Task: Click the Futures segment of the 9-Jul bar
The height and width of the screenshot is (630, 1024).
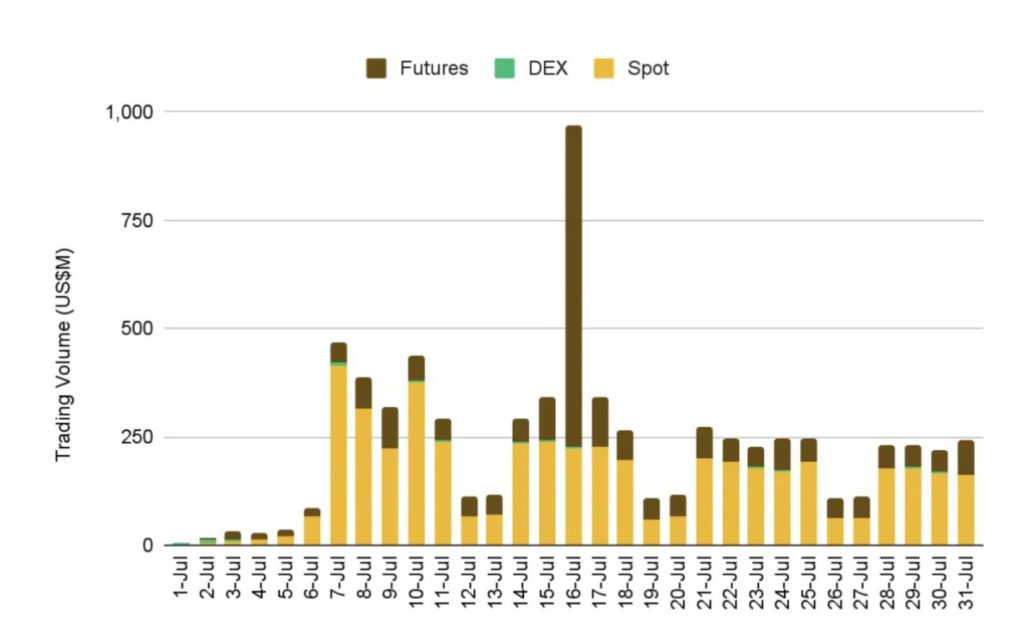Action: (x=390, y=427)
